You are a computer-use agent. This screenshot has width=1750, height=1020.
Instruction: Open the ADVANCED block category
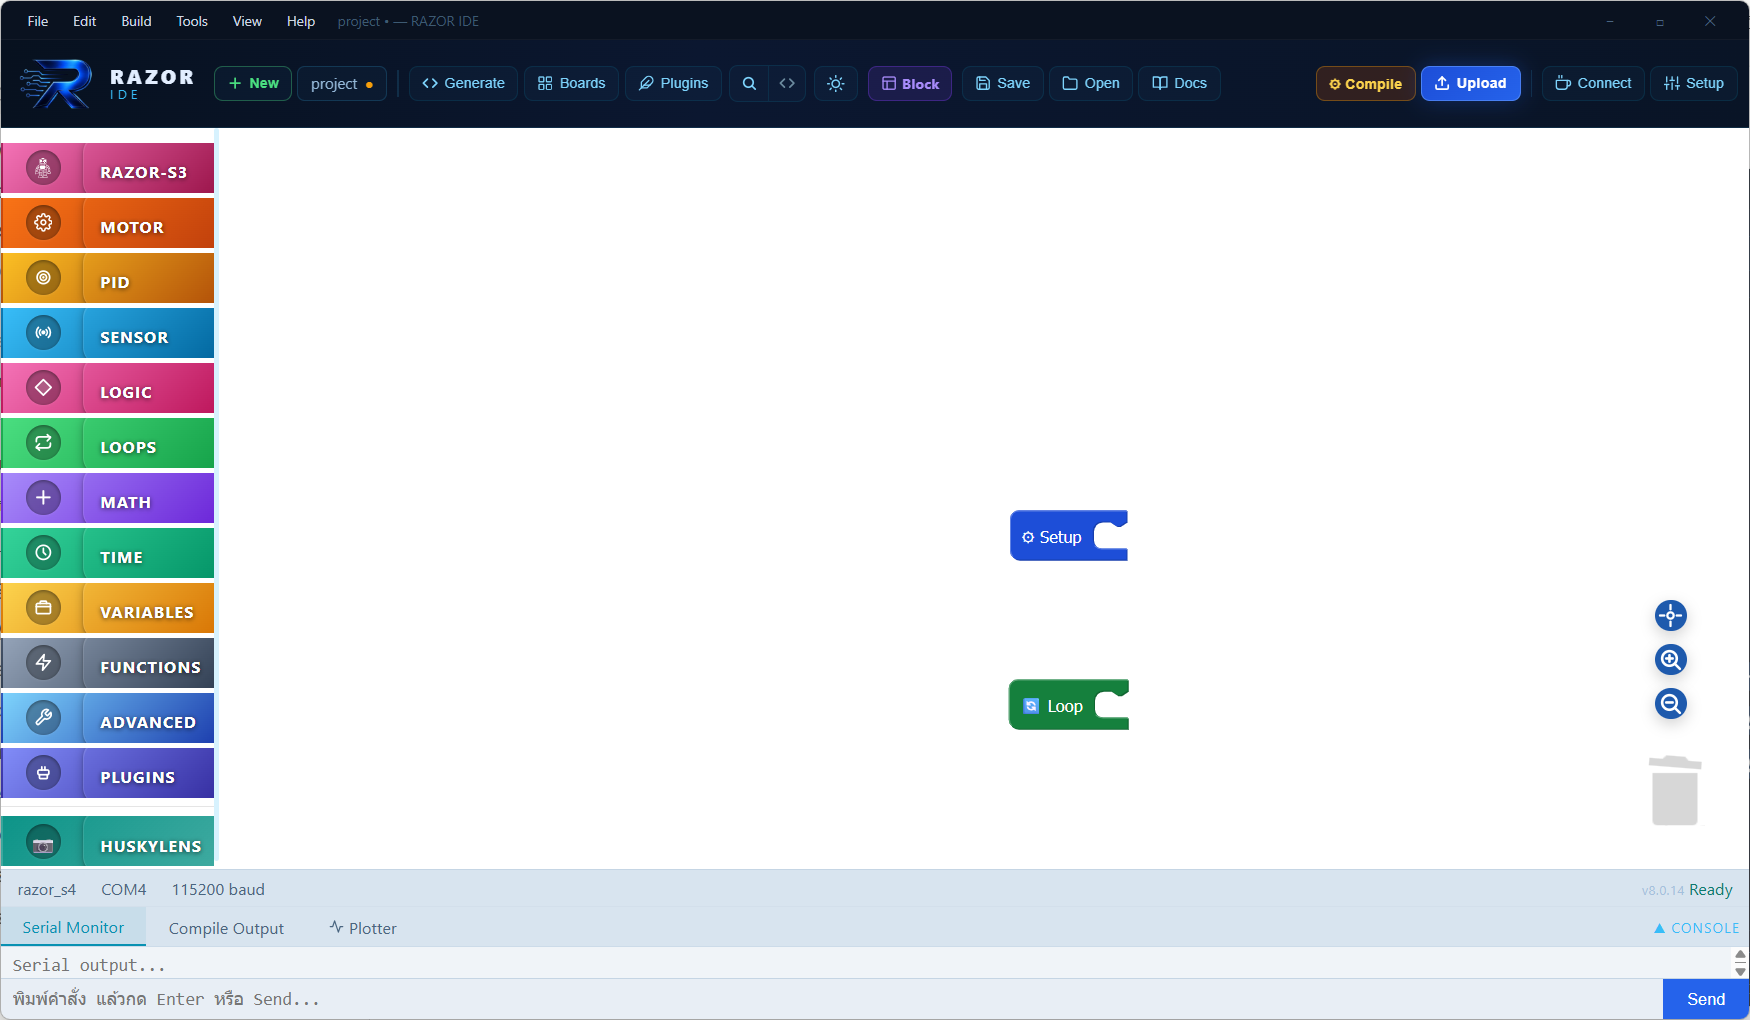[108, 718]
